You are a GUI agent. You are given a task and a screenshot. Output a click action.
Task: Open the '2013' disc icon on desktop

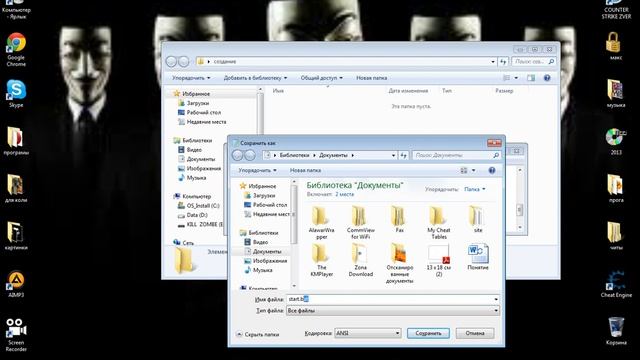point(616,141)
